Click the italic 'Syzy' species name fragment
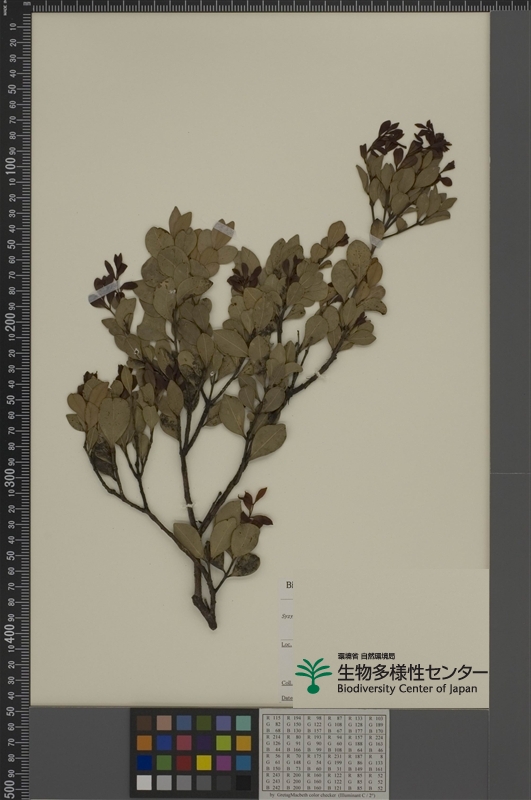Screen dimensions: 531x800 click(x=287, y=616)
